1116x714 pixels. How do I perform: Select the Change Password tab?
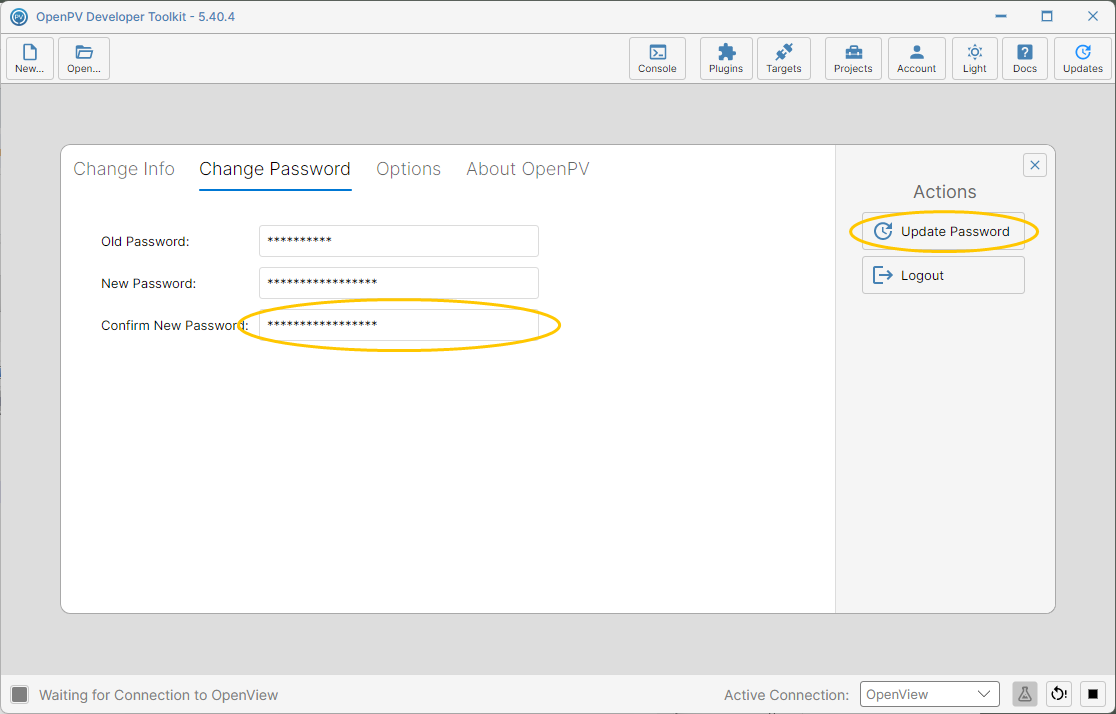(x=275, y=169)
